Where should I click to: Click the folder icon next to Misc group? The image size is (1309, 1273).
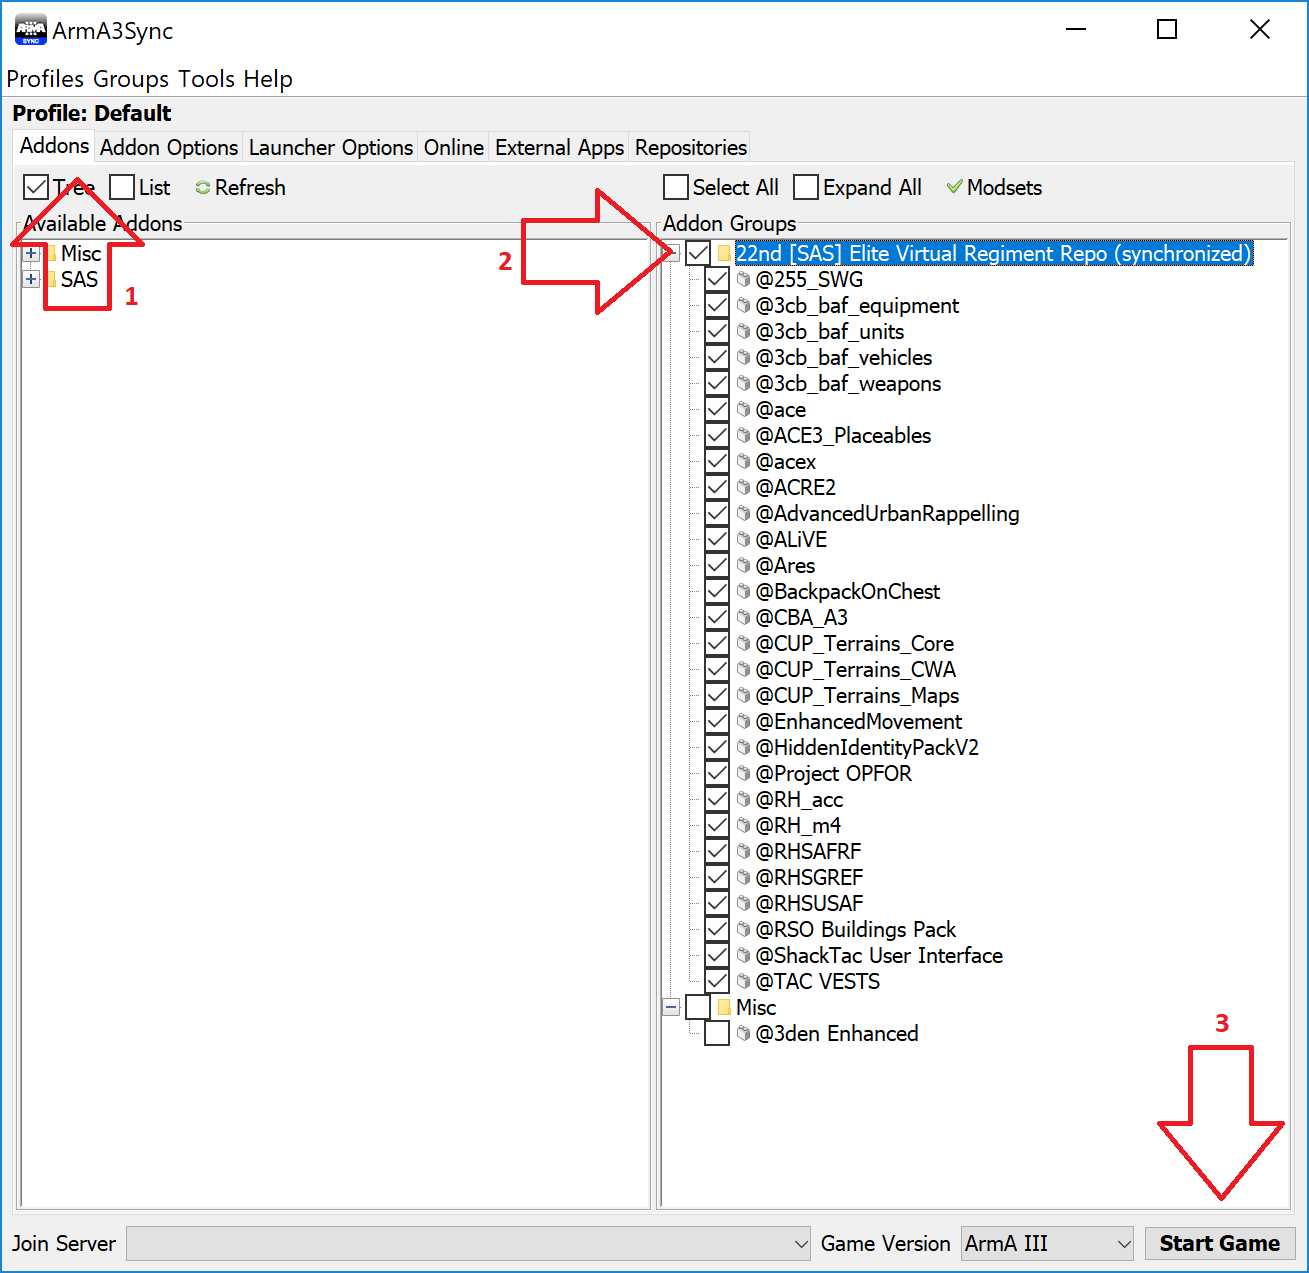(x=724, y=1007)
